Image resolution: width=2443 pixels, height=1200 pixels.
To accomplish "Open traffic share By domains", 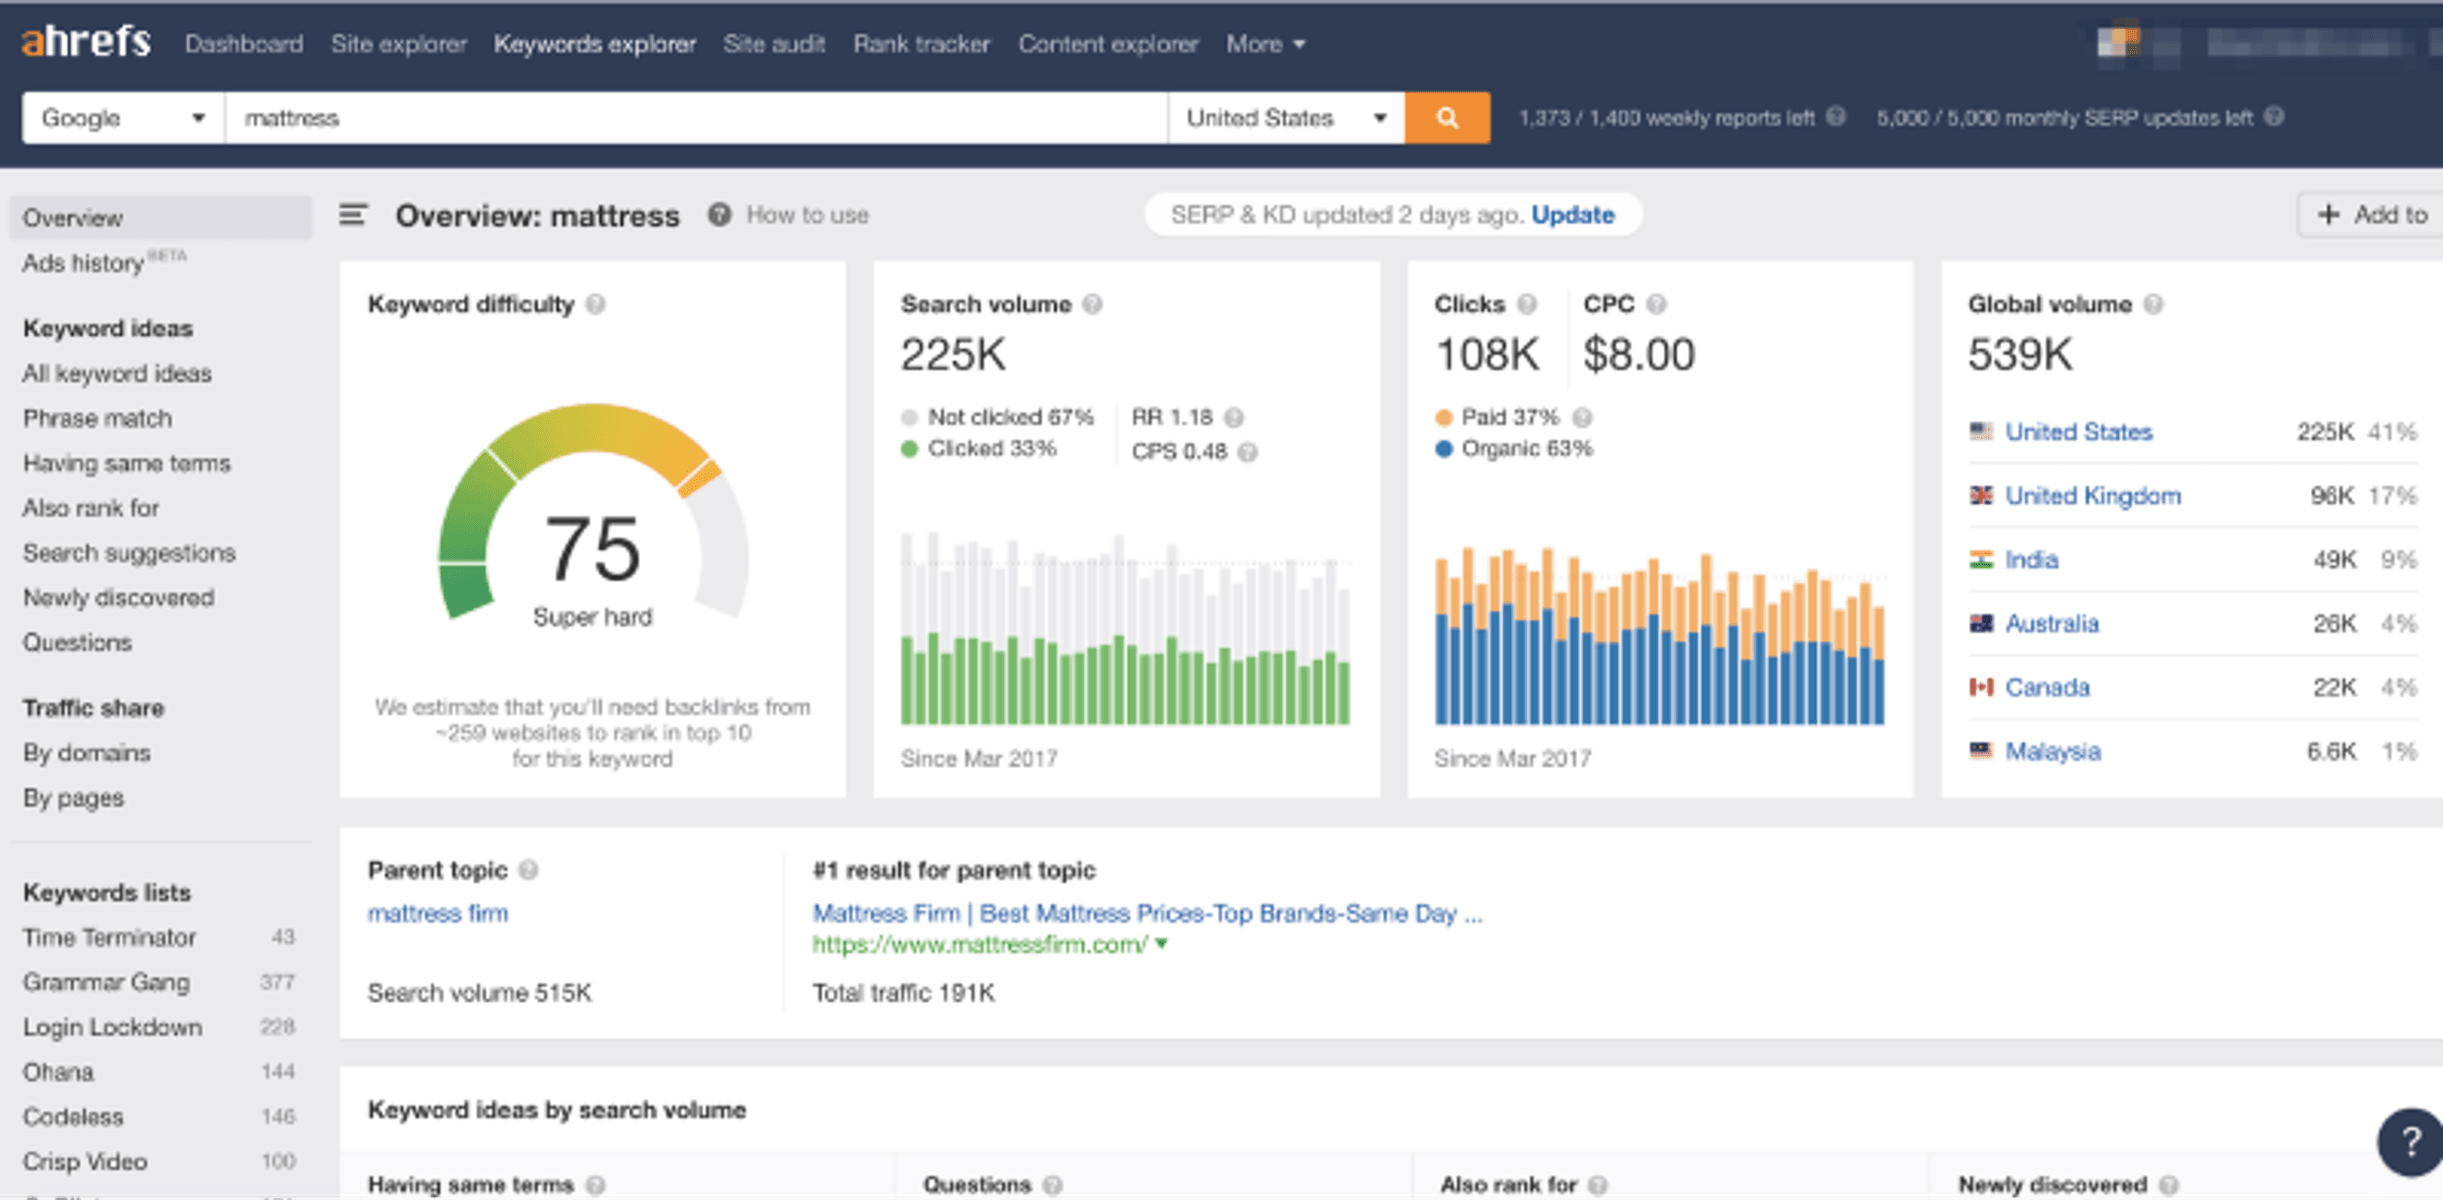I will pyautogui.click(x=86, y=753).
